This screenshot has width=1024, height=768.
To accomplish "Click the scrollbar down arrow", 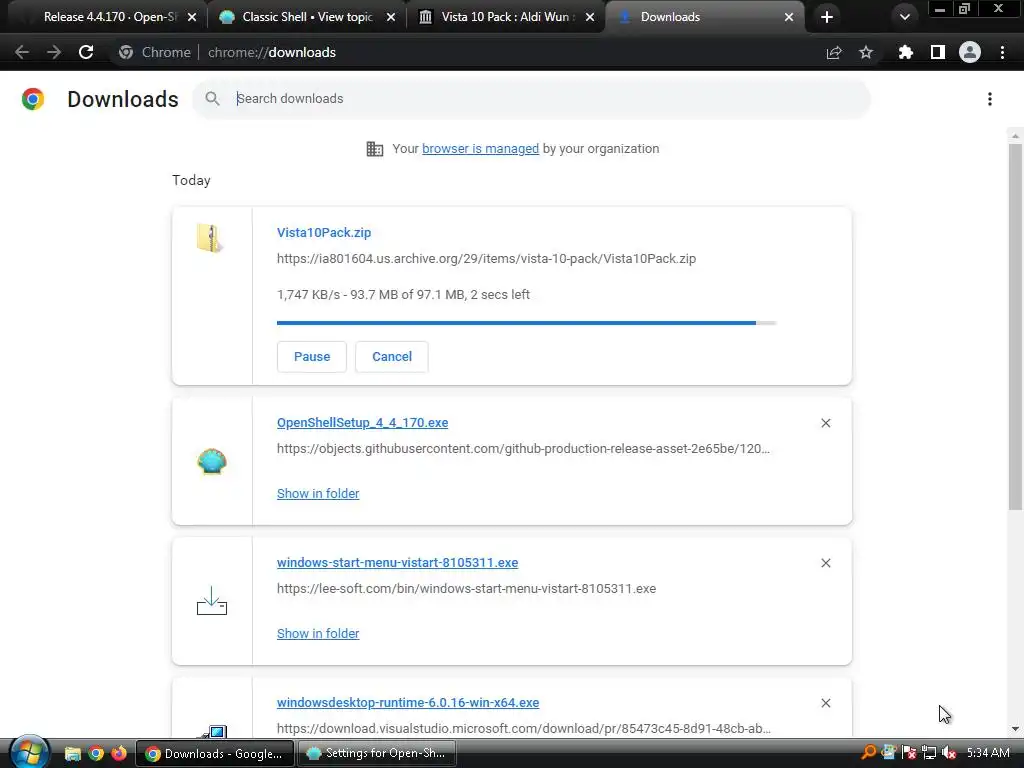I will (x=1015, y=729).
